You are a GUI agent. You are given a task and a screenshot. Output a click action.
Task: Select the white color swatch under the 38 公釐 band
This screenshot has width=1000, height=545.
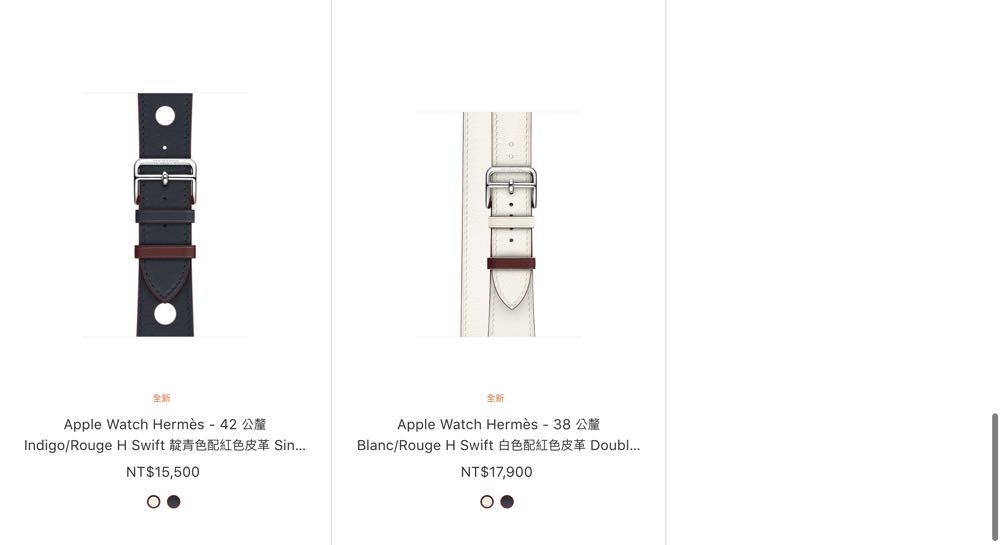pyautogui.click(x=487, y=502)
